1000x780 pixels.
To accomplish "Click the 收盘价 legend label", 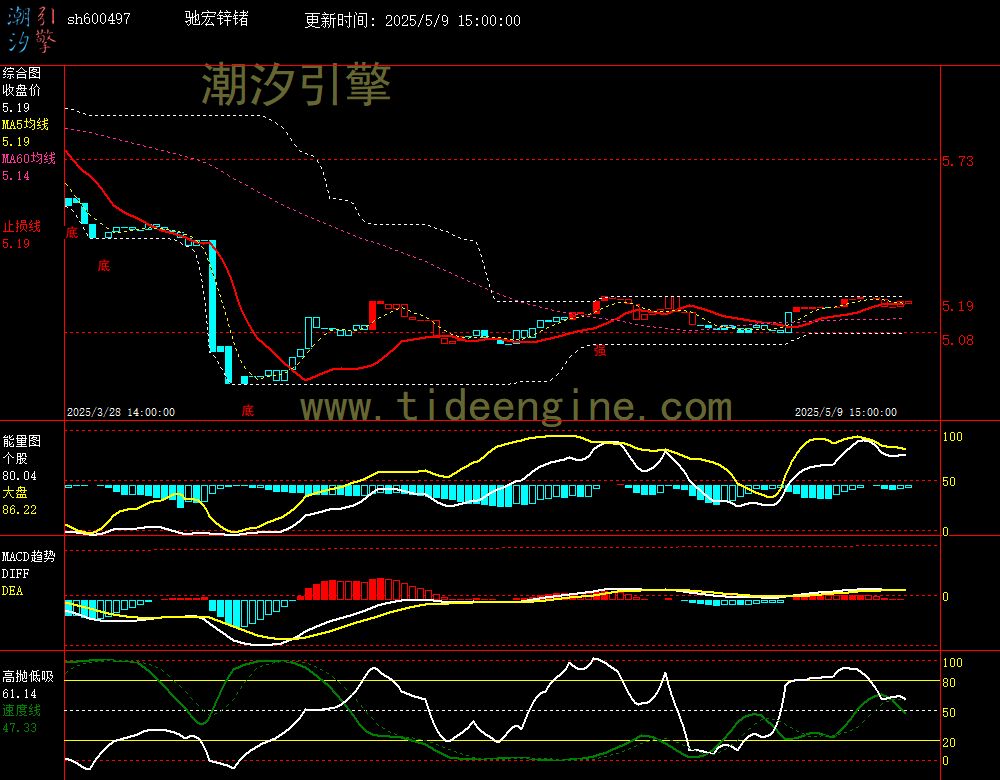I will point(21,91).
